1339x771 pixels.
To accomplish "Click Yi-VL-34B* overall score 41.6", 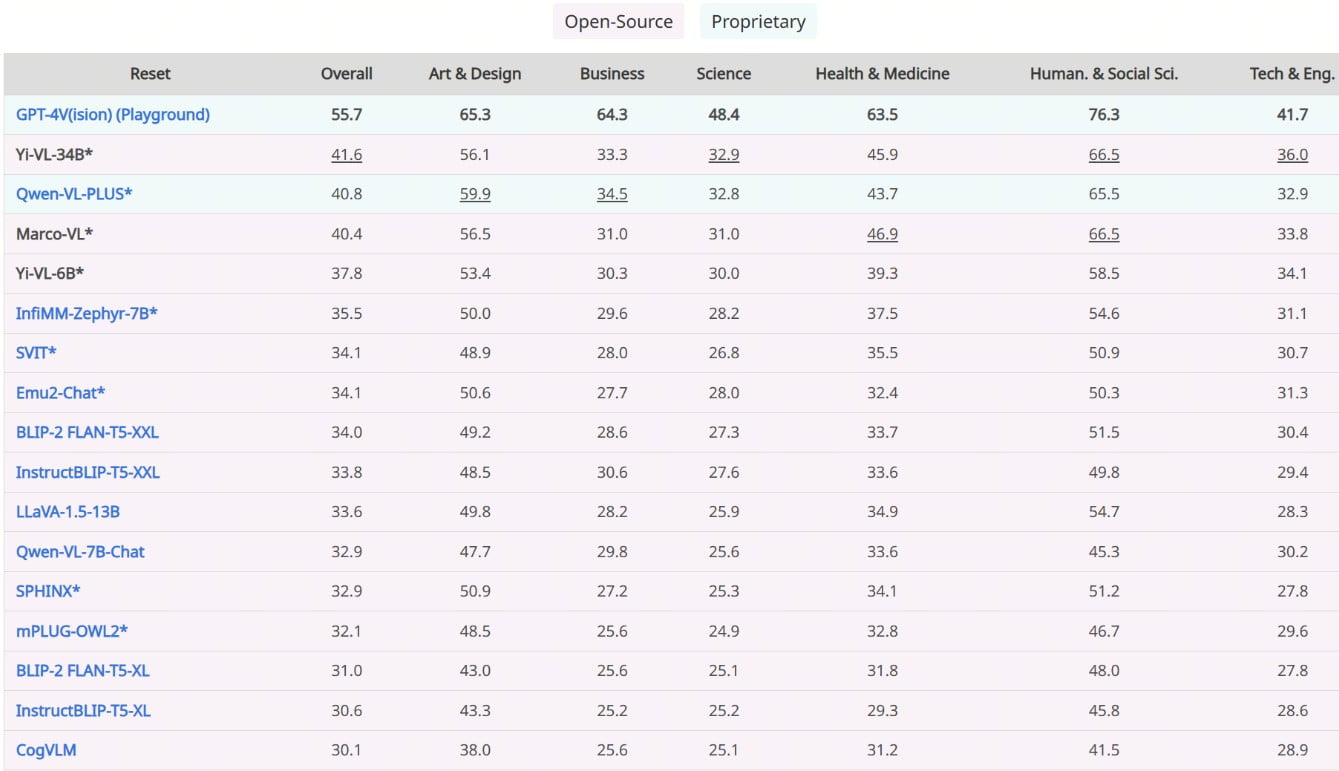I will click(347, 155).
